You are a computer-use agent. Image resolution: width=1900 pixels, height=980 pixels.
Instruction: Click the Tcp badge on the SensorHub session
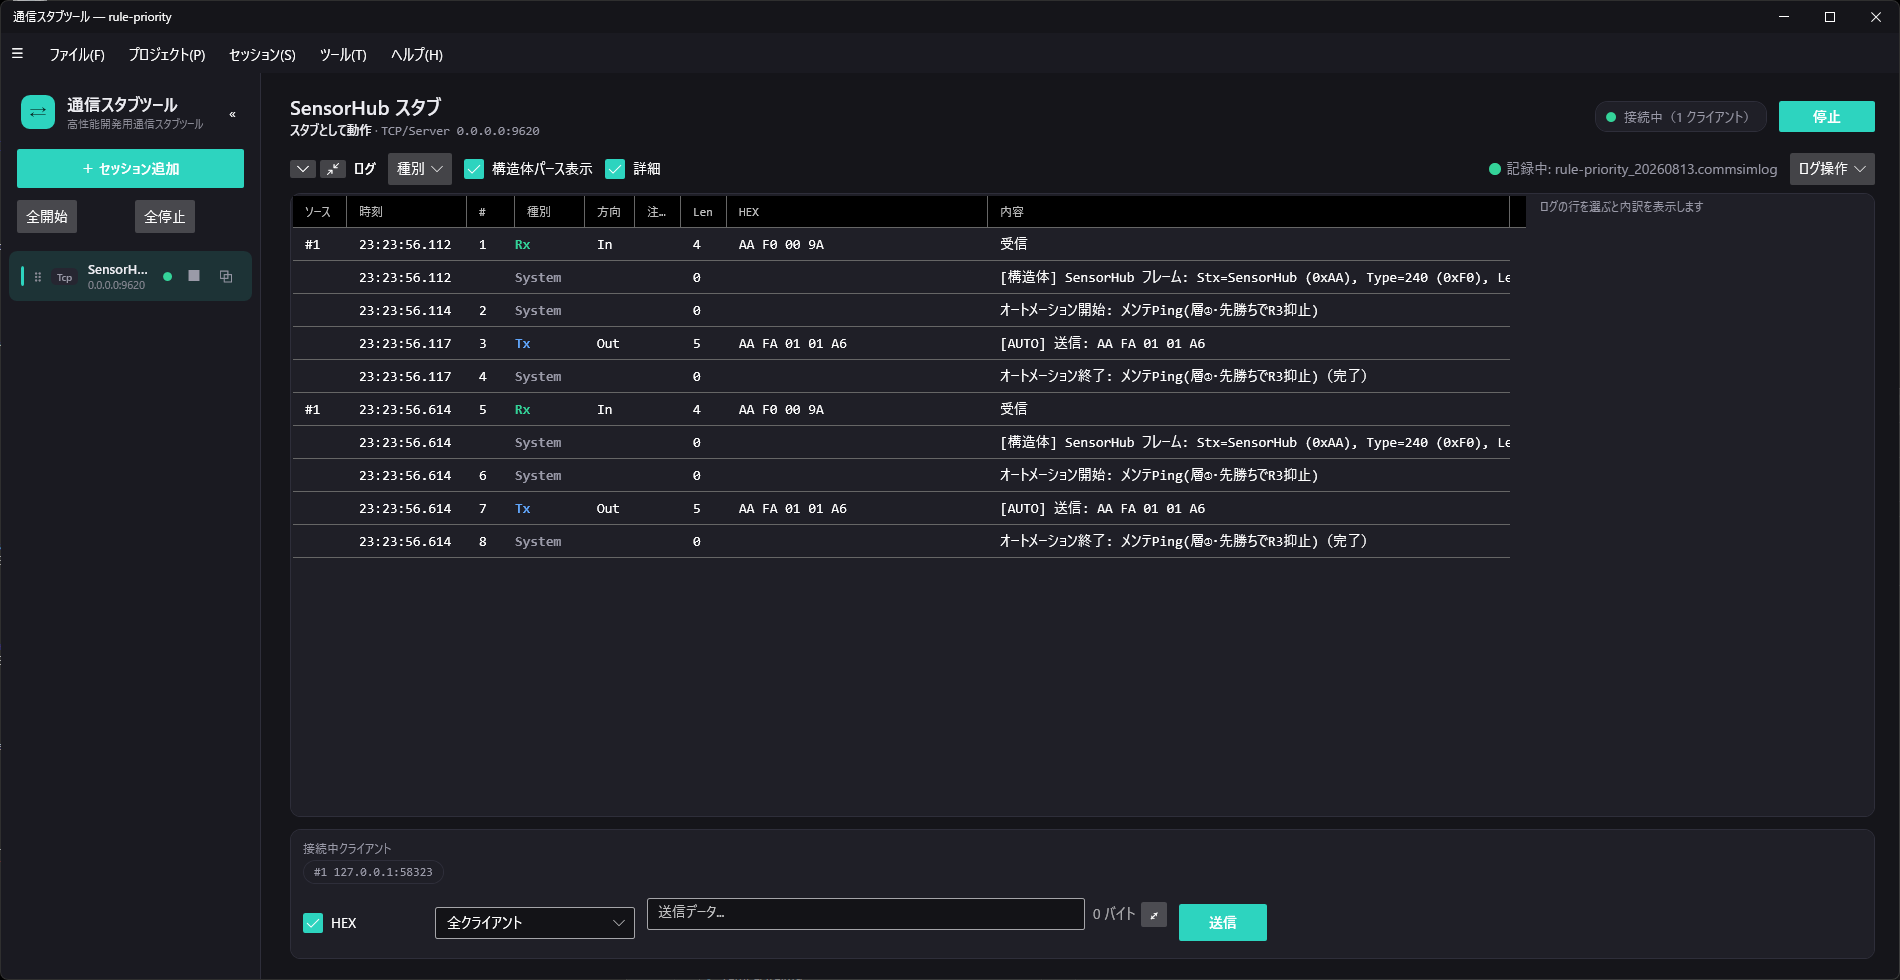(x=64, y=277)
